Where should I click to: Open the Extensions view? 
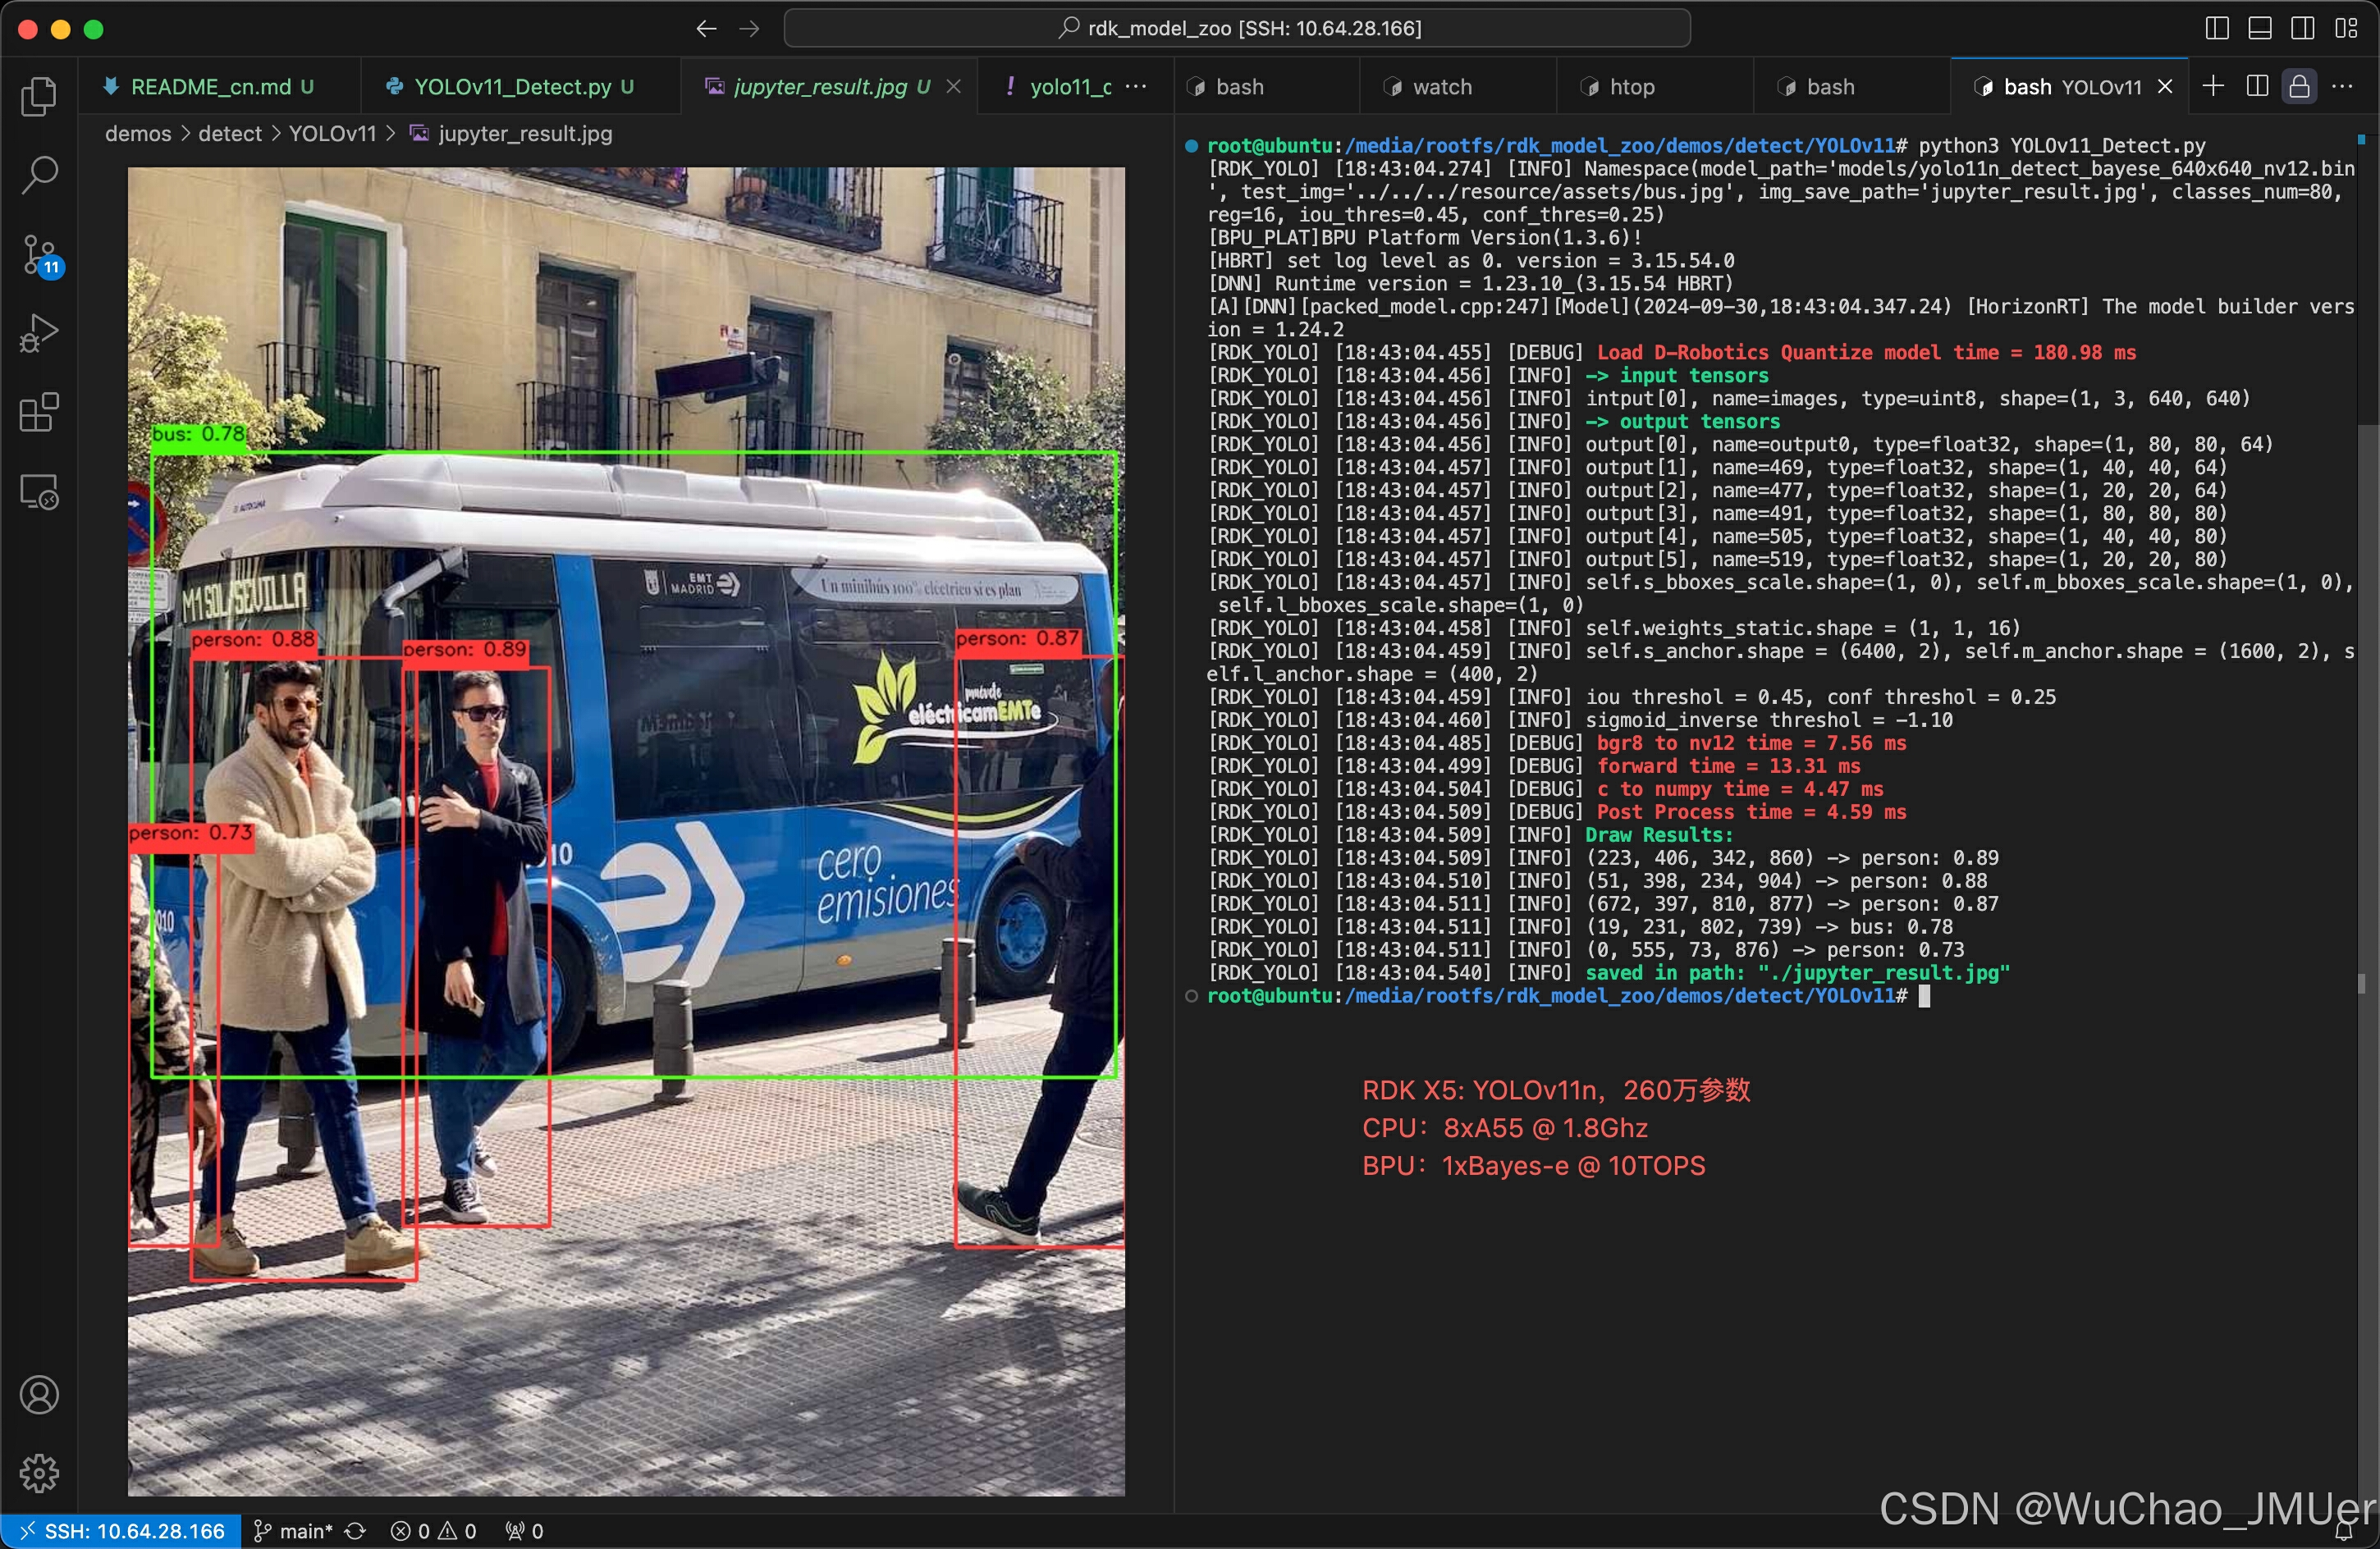point(39,413)
